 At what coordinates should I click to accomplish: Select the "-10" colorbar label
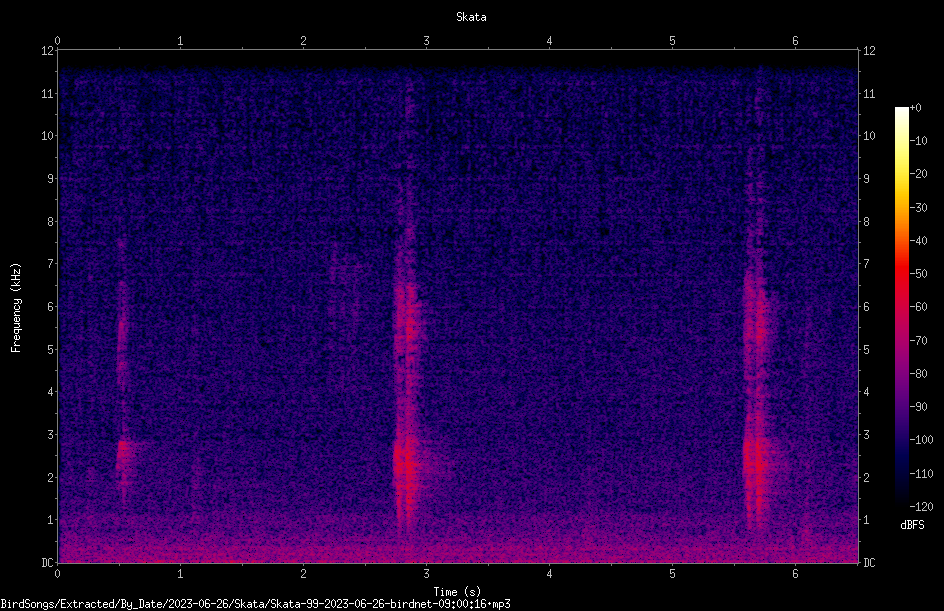click(x=919, y=141)
